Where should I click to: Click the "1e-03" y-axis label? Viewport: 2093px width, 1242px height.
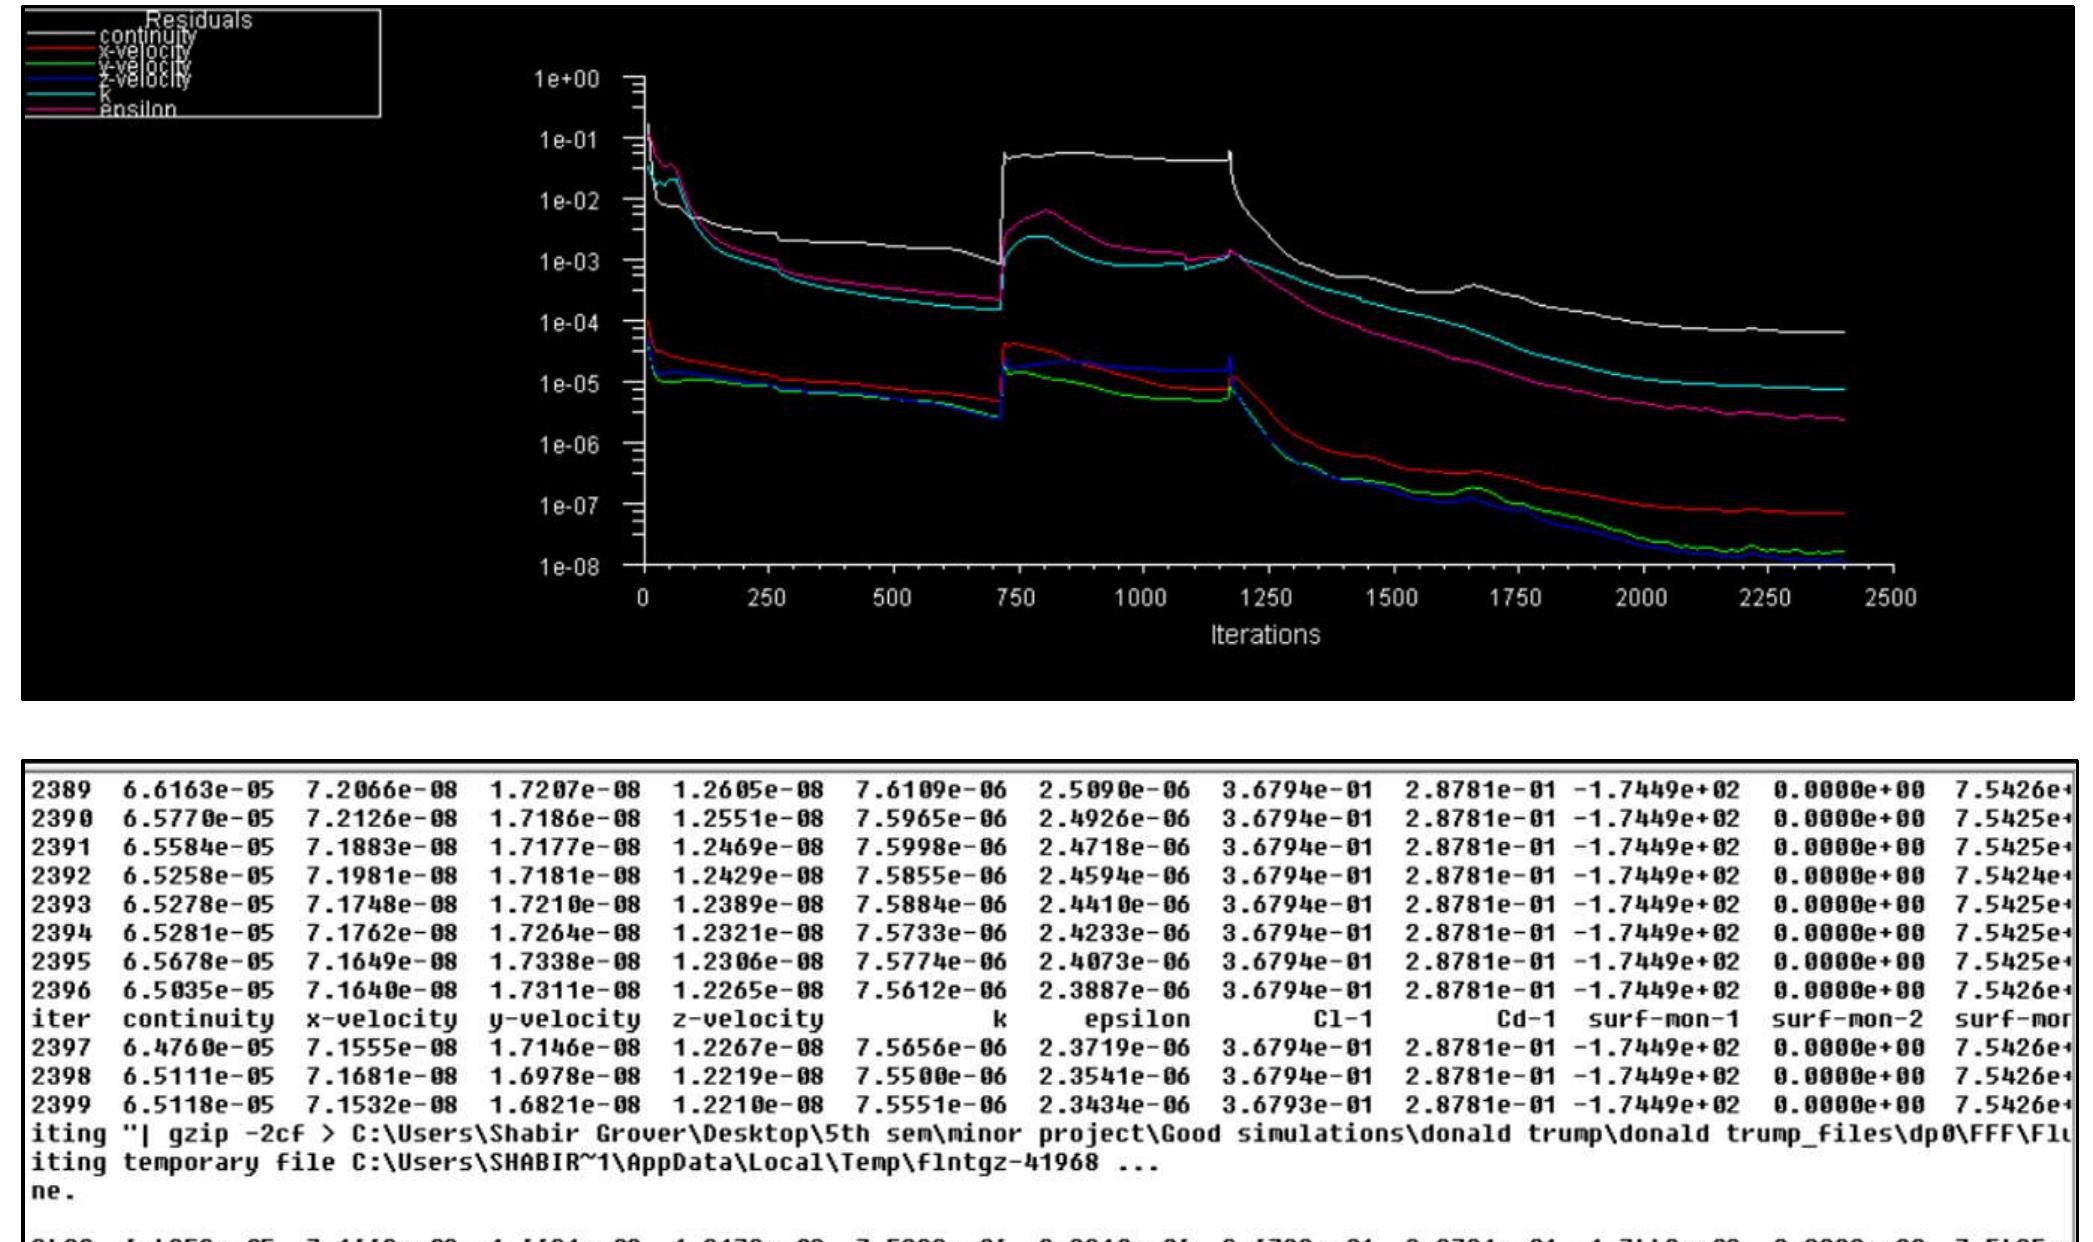(567, 262)
